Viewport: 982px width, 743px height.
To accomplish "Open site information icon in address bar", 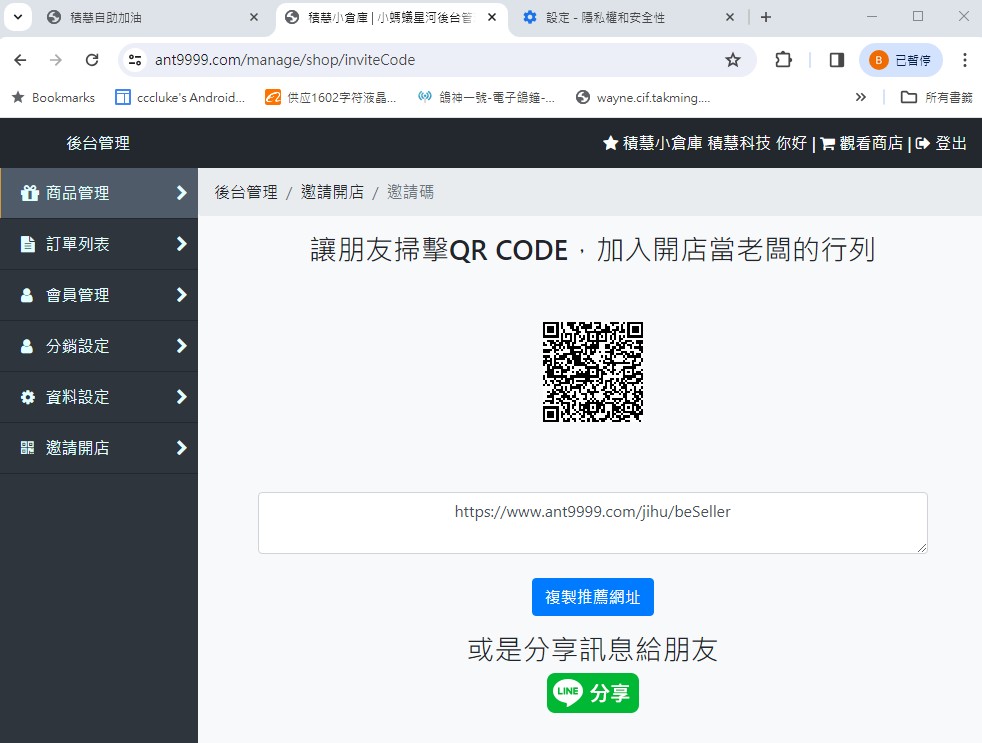I will point(135,60).
